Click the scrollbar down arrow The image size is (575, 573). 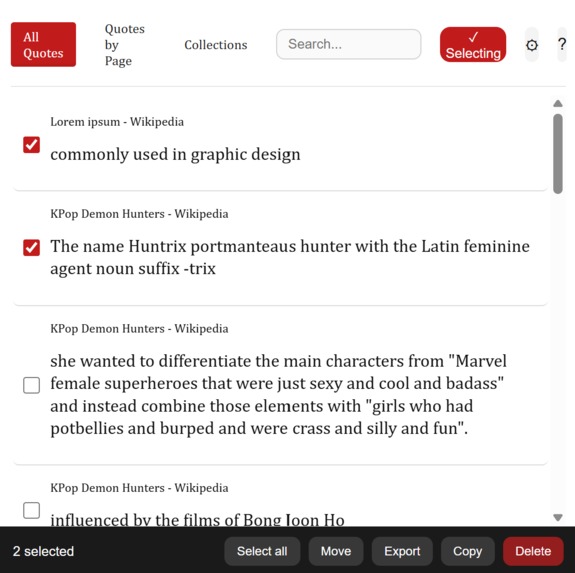point(558,517)
